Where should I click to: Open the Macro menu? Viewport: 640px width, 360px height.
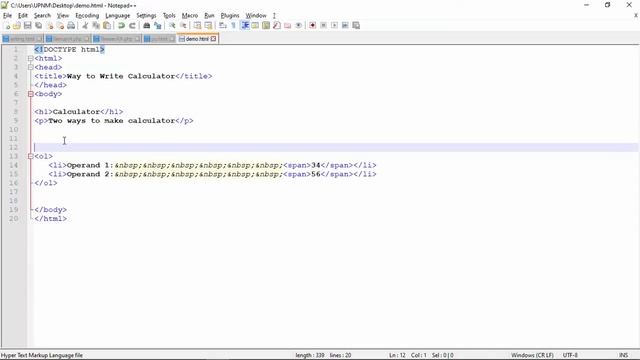[190, 16]
